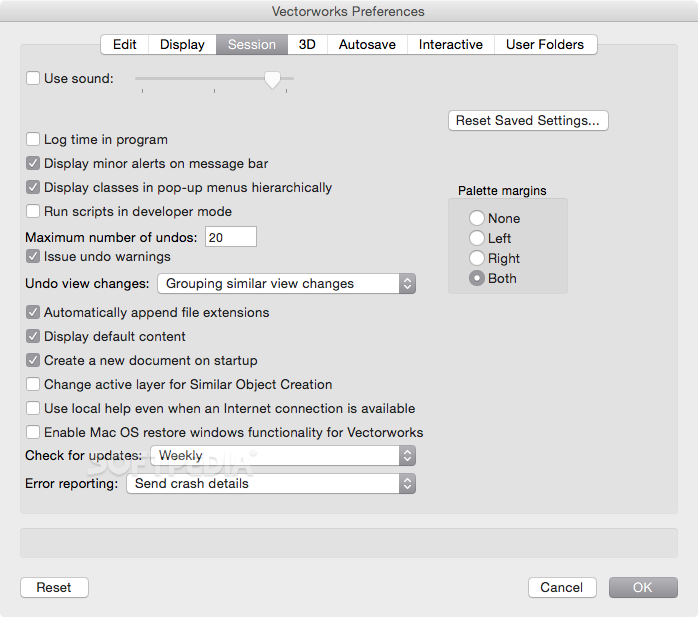Enable Mac OS restore windows functionality

pos(33,432)
